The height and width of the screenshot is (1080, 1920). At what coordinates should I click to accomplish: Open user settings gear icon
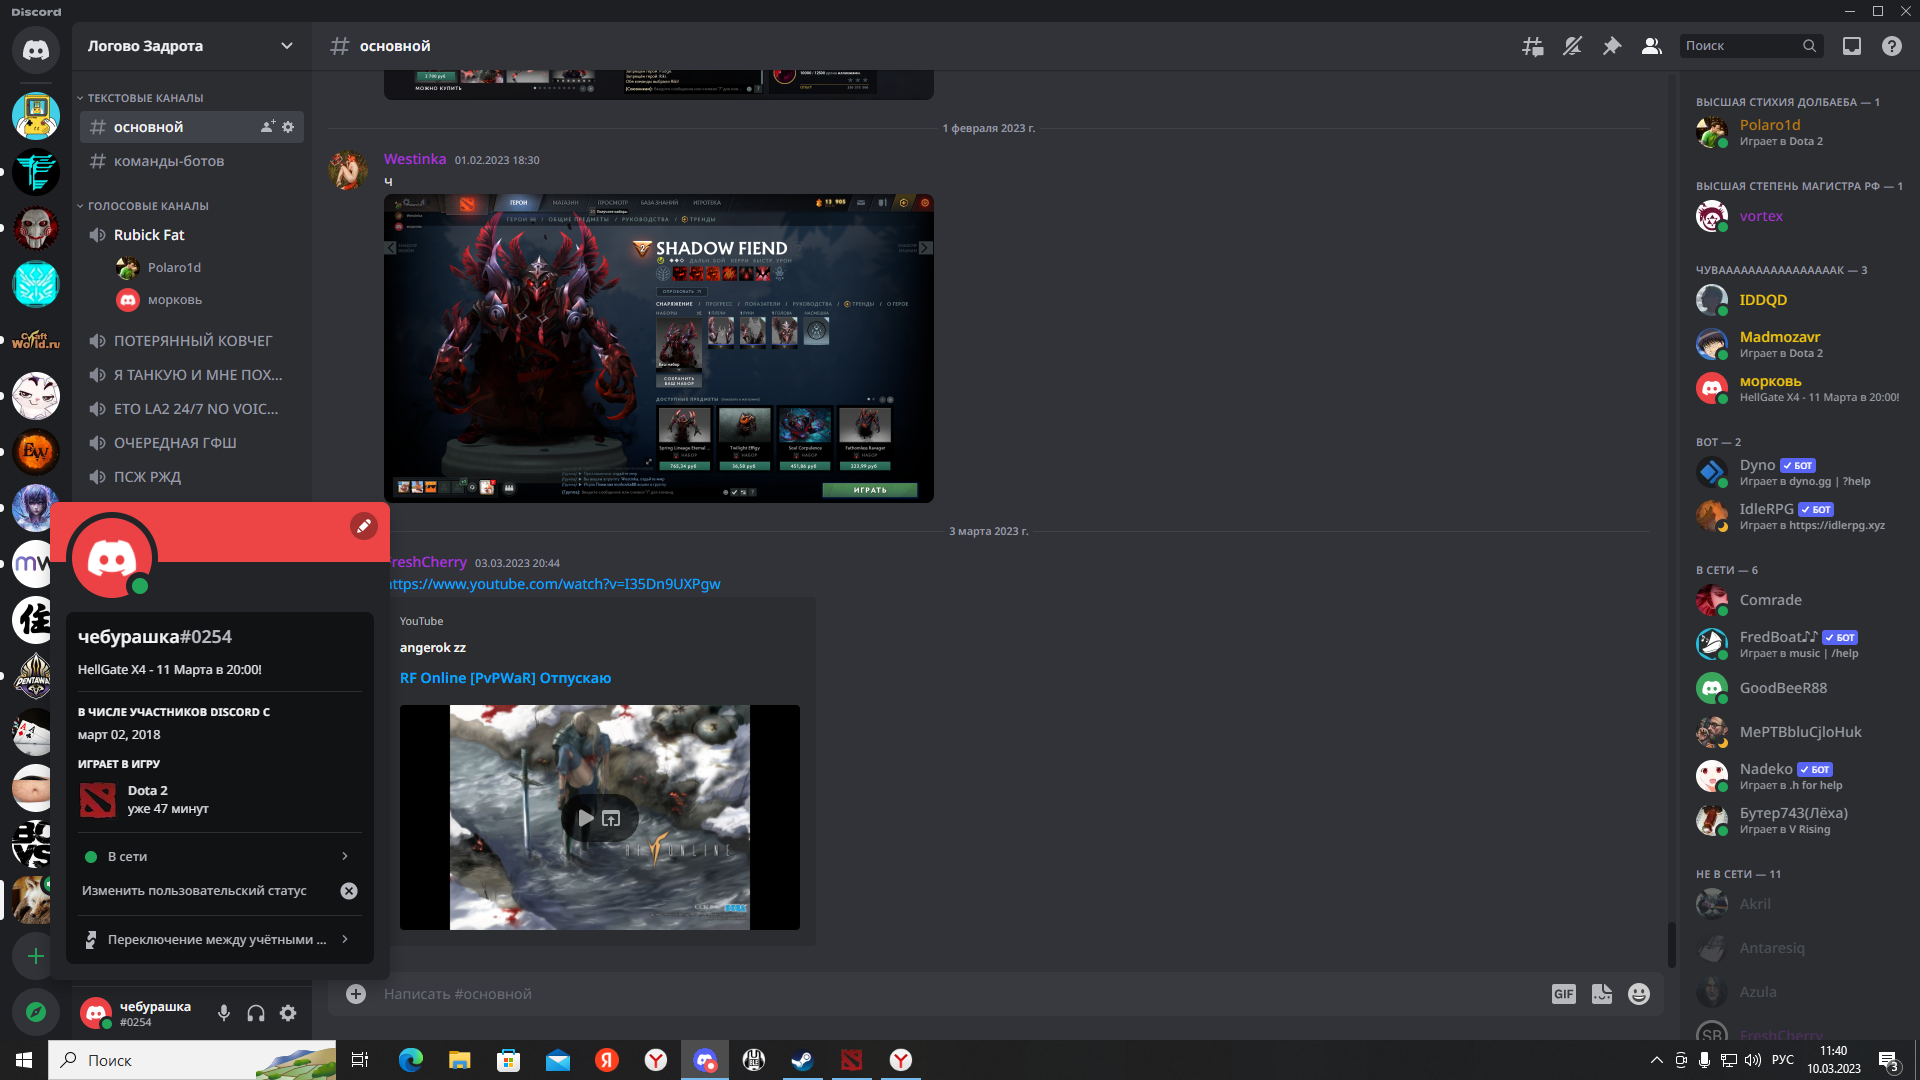[288, 1013]
